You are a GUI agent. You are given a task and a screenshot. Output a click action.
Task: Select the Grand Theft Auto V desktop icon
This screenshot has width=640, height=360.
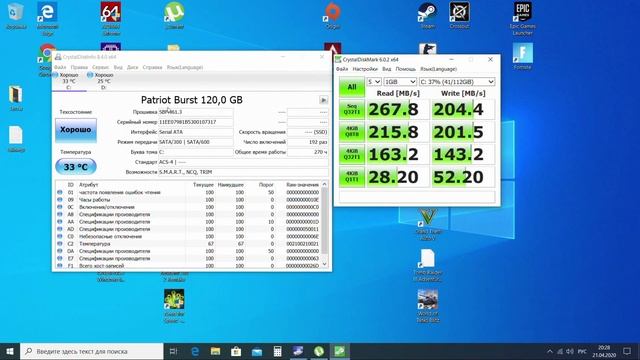428,224
